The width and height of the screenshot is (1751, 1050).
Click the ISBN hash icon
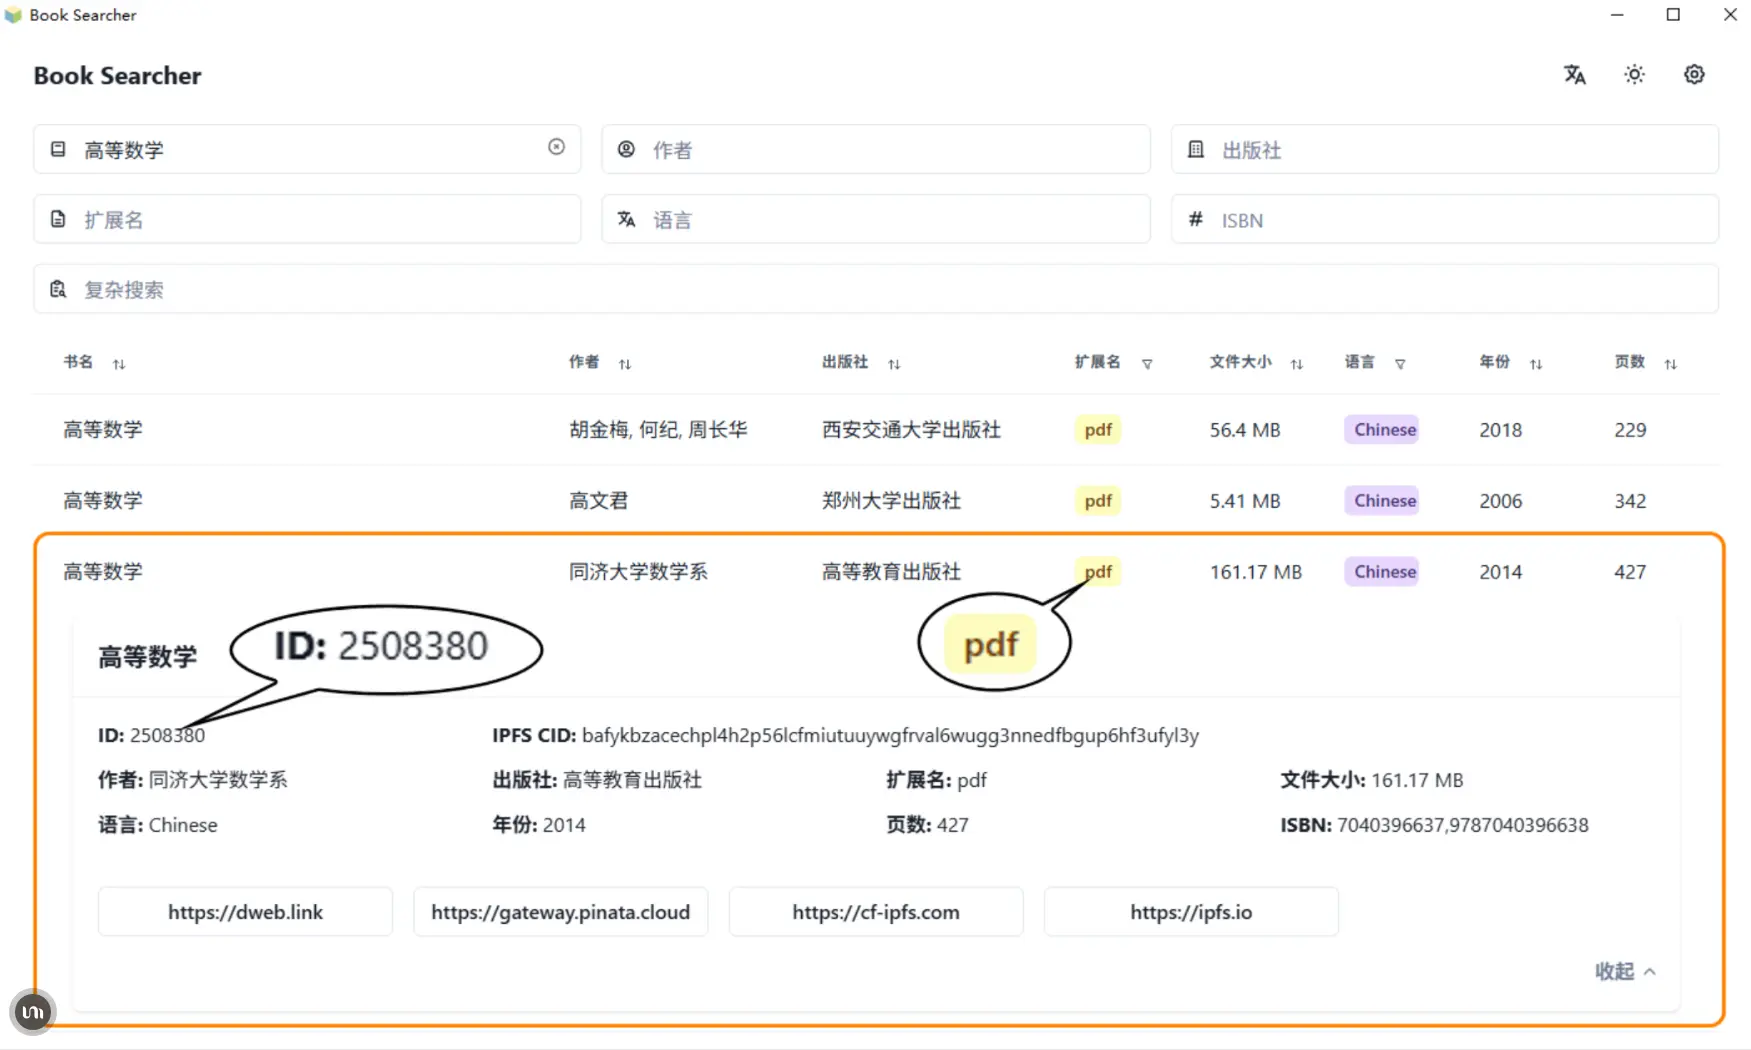1196,219
